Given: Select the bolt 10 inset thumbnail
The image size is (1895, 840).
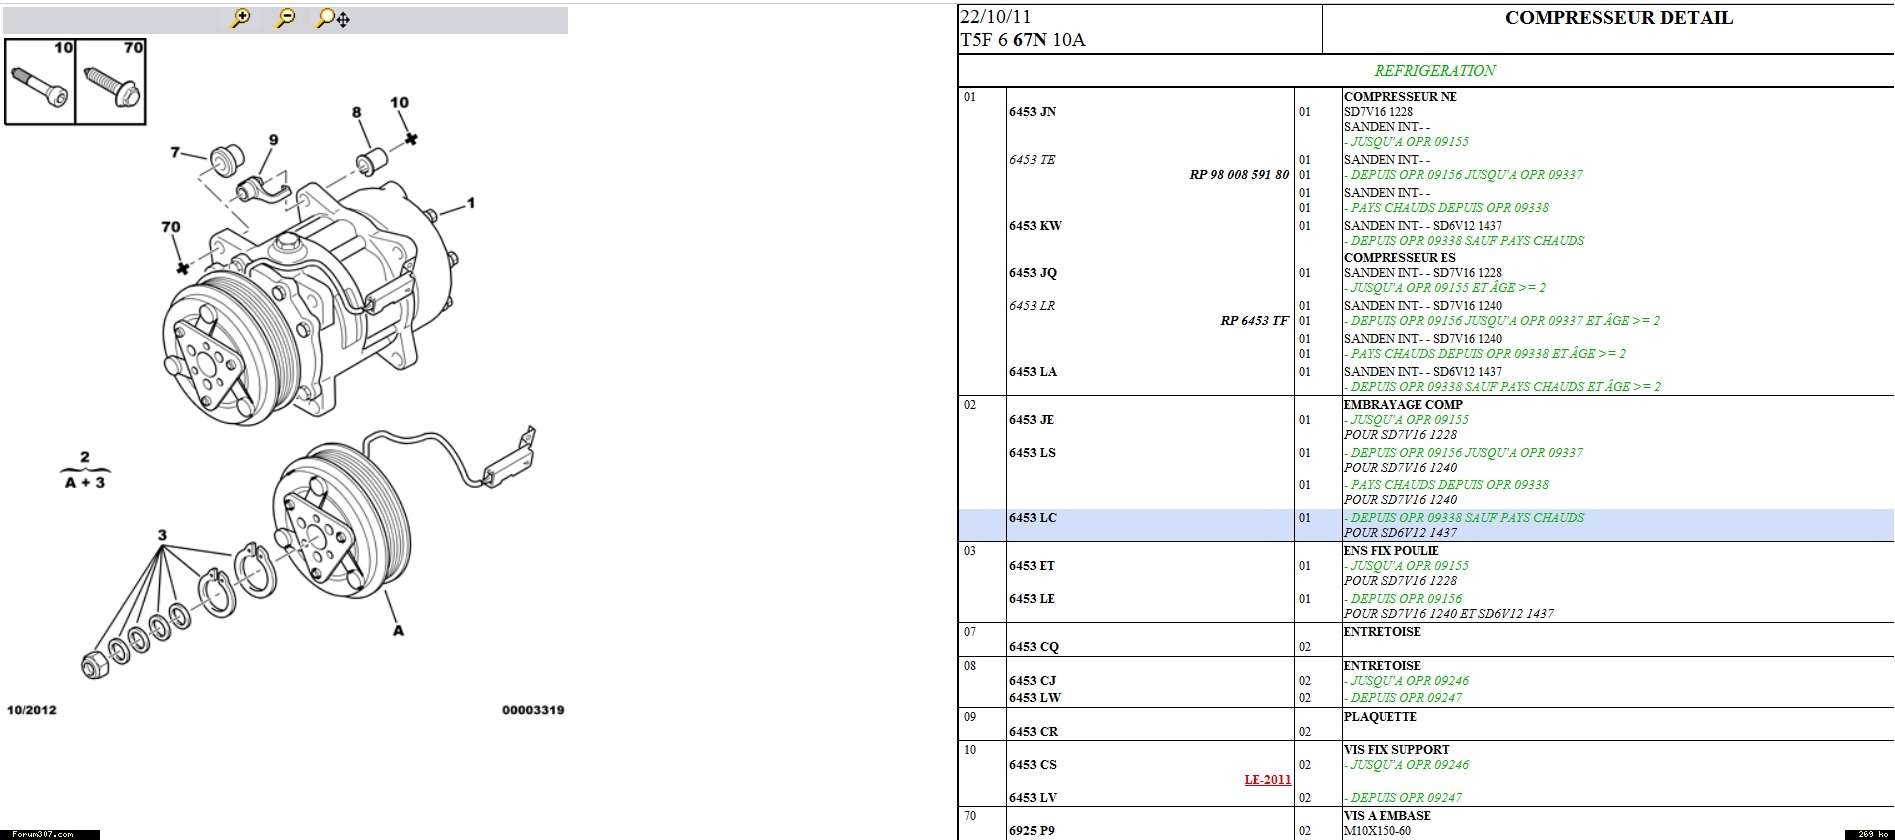Looking at the screenshot, I should (x=40, y=81).
